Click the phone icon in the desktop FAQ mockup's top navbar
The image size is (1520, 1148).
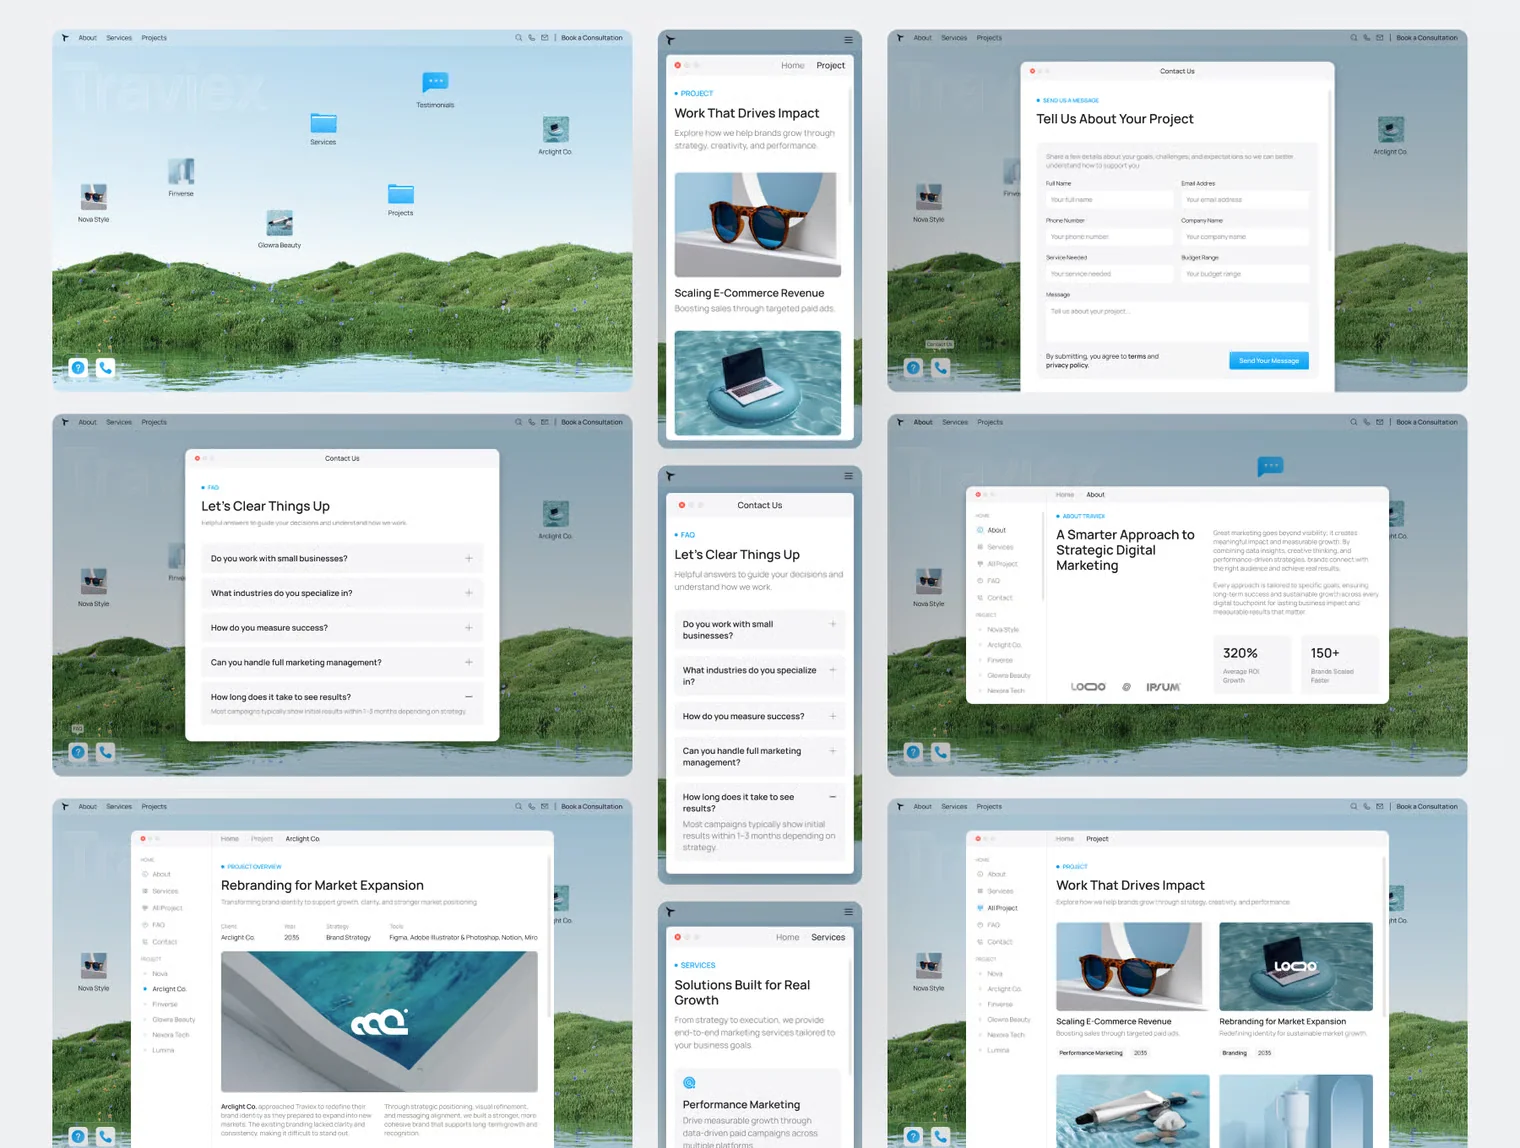click(532, 422)
